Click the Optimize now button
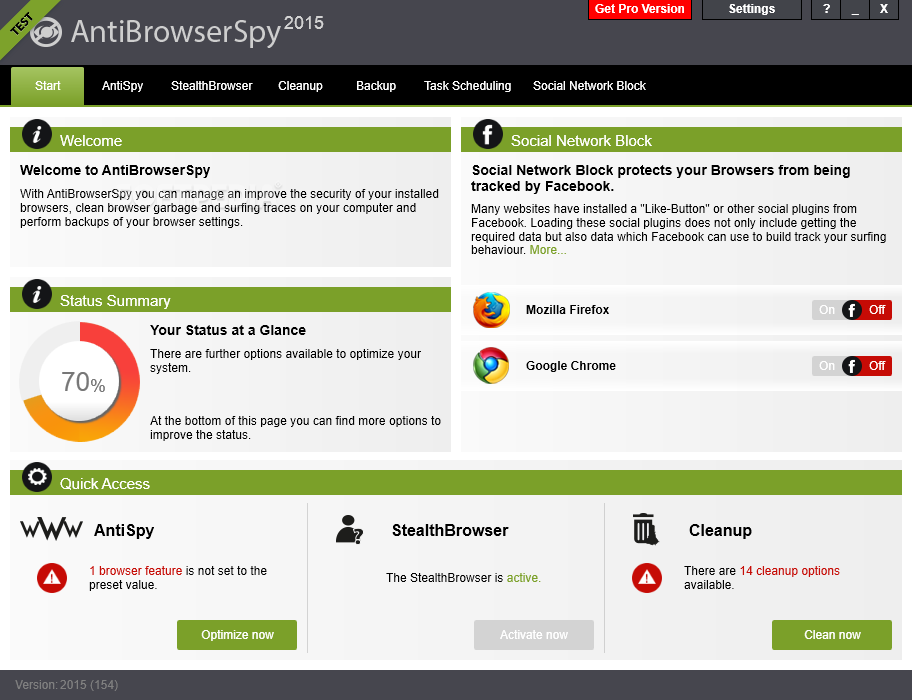This screenshot has height=700, width=912. click(237, 635)
